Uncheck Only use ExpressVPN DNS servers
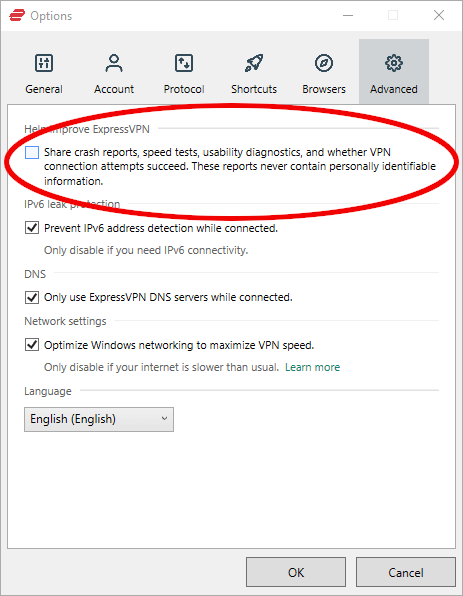This screenshot has height=596, width=463. pyautogui.click(x=32, y=297)
